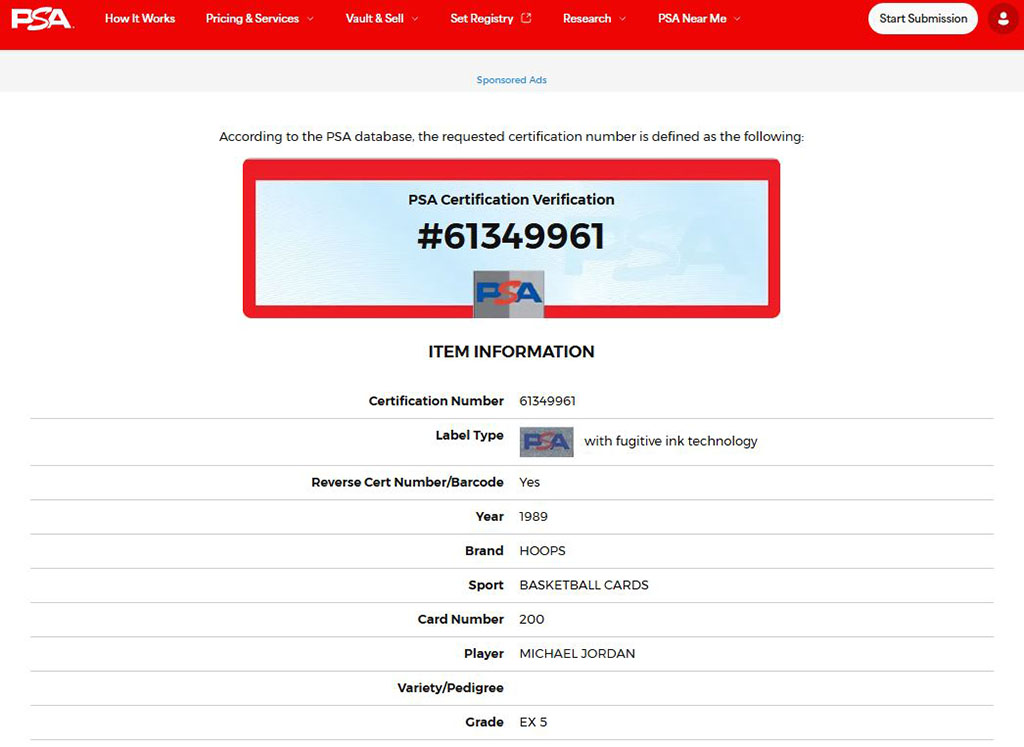1024x747 pixels.
Task: Click the sport value BASKETBALL CARDS
Action: [584, 585]
